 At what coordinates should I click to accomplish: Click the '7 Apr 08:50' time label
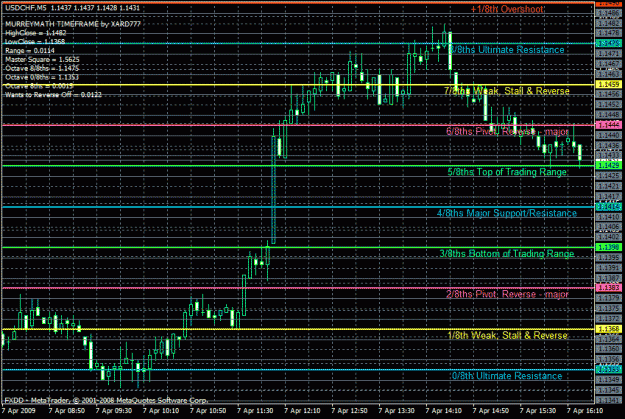pos(67,411)
